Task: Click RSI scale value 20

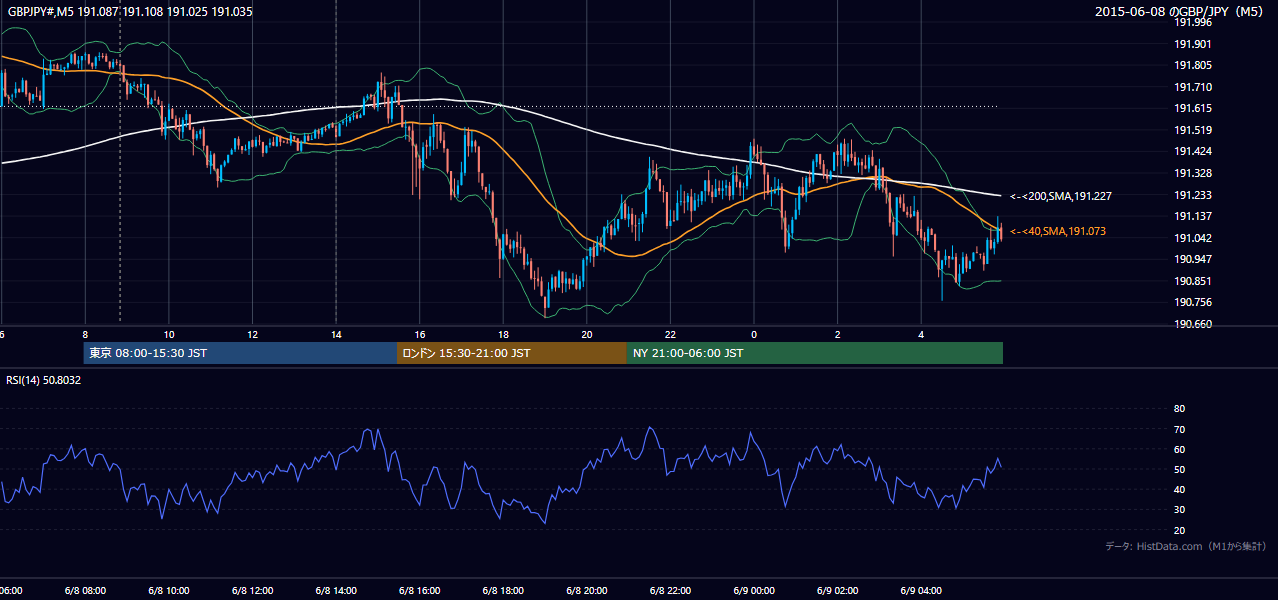Action: click(x=1179, y=530)
